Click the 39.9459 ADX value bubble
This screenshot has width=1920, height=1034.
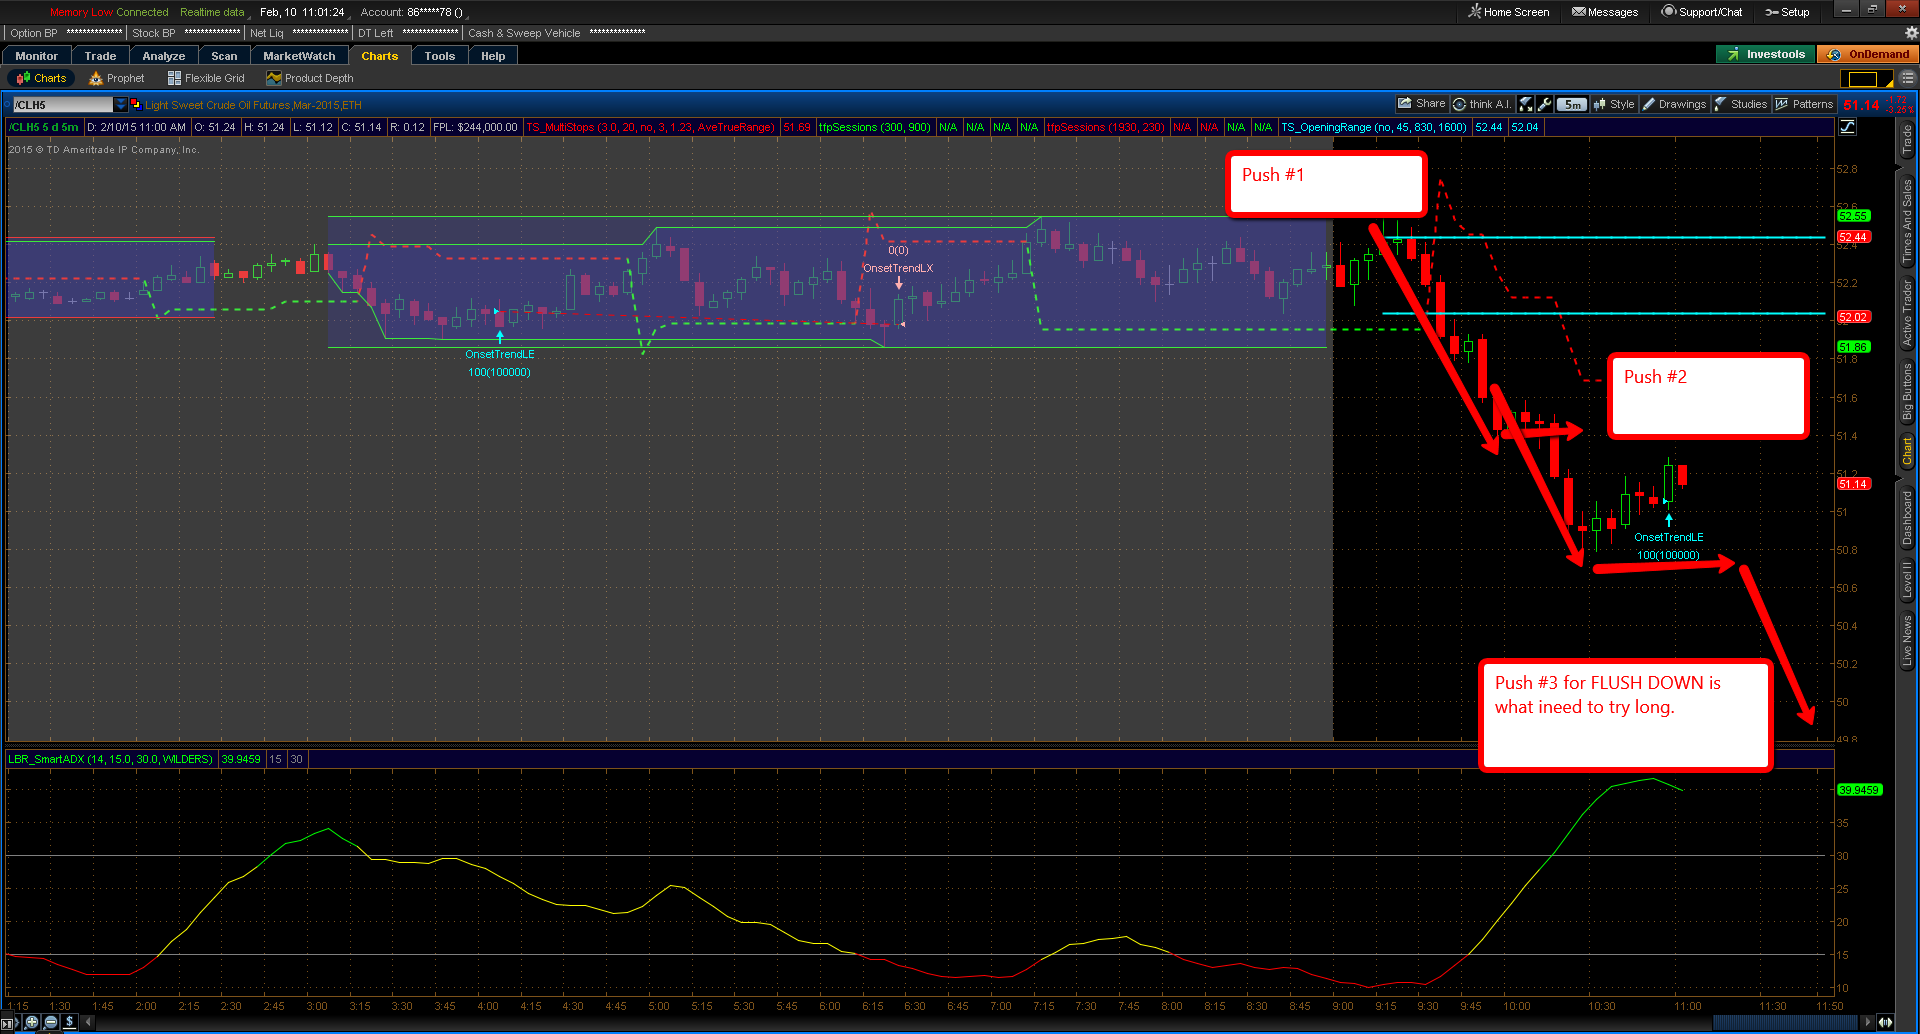[1860, 790]
